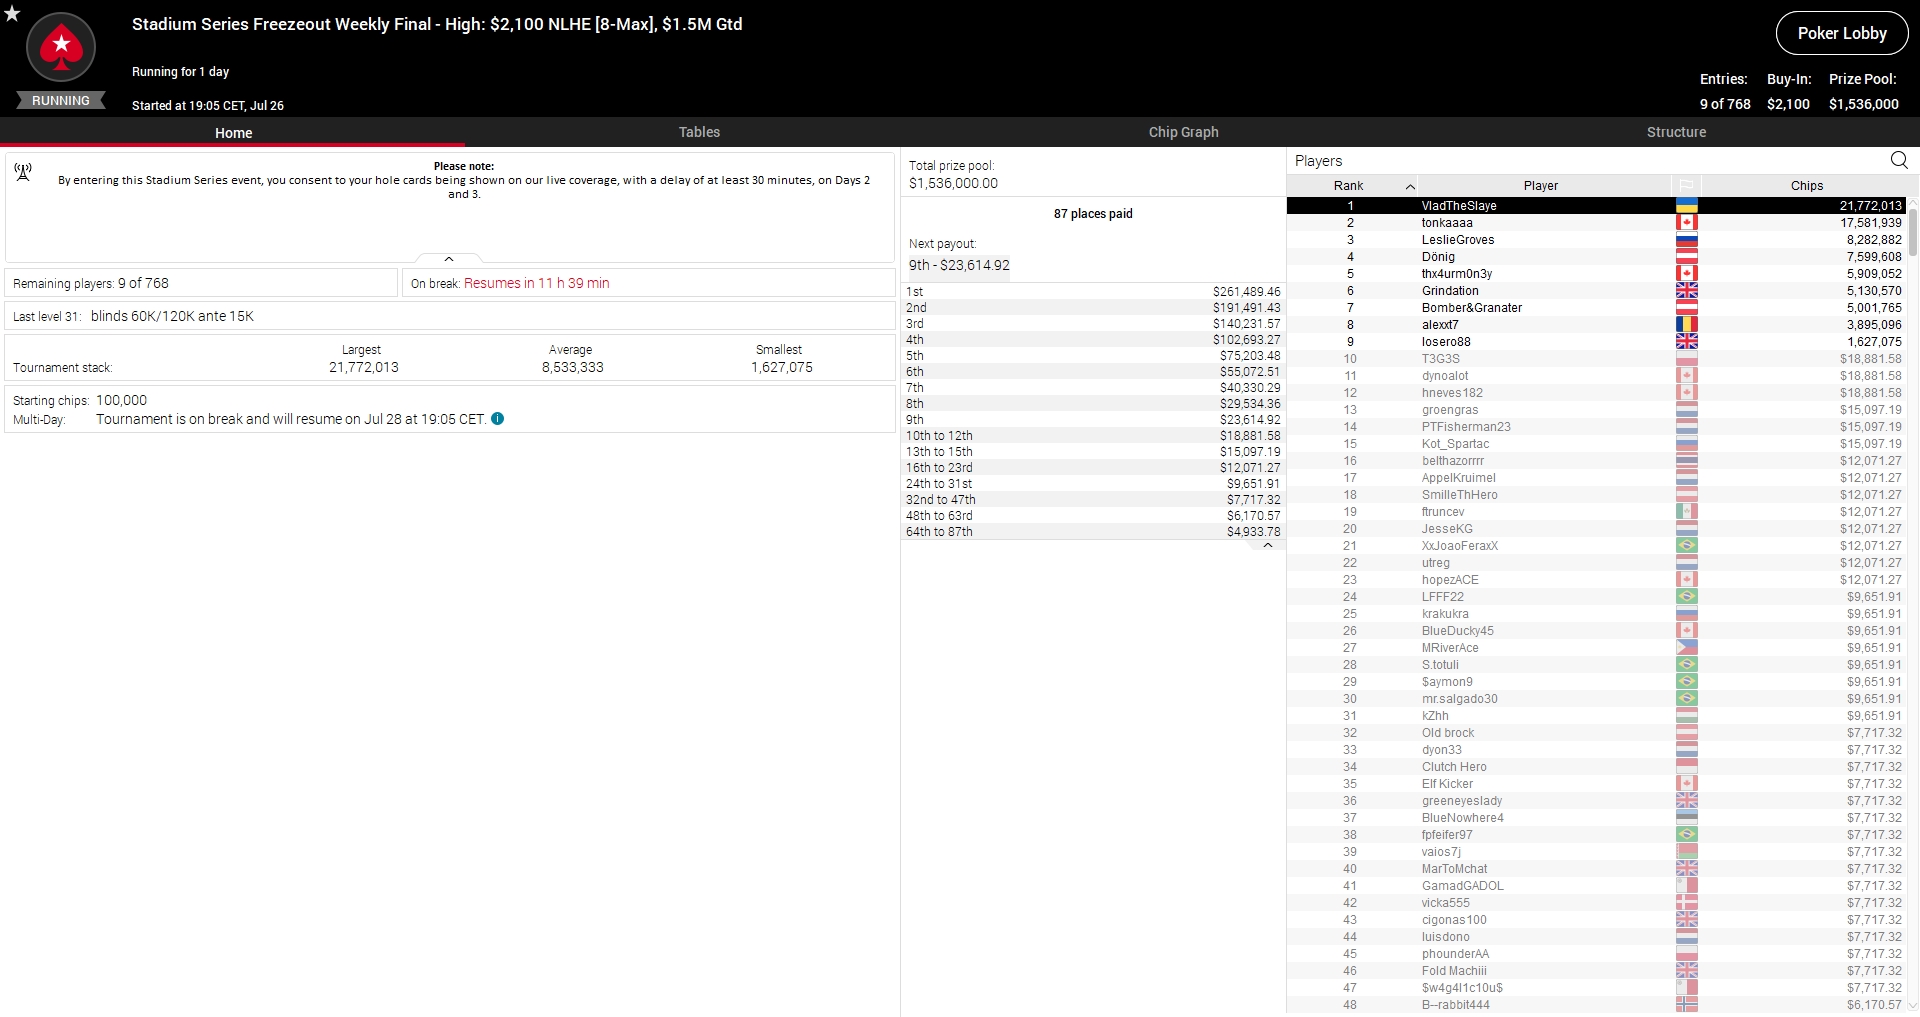Image resolution: width=1920 pixels, height=1017 pixels.
Task: Select XxJoaoFeraxX player name
Action: (x=1460, y=545)
